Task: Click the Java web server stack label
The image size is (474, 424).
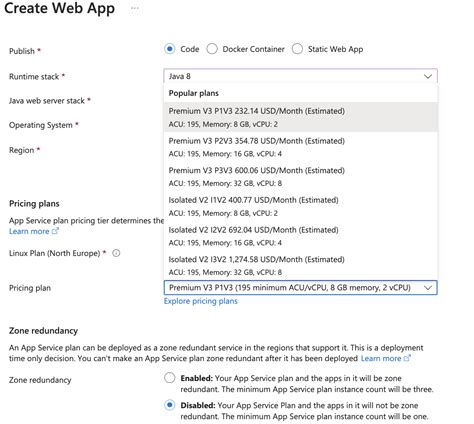Action: point(47,101)
